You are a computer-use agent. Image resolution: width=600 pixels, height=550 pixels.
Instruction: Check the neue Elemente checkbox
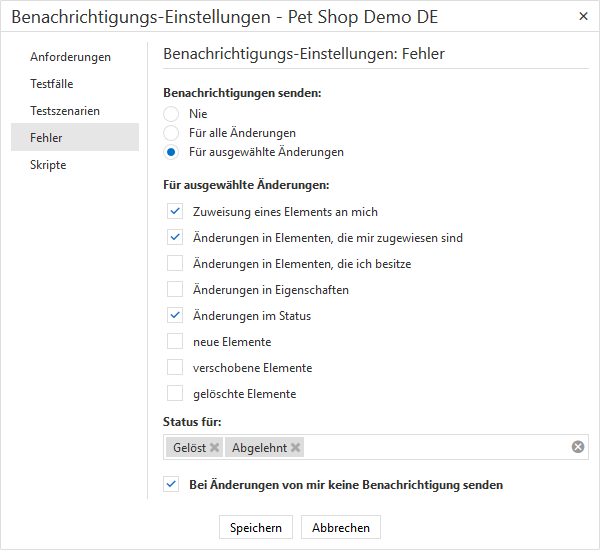pos(175,342)
